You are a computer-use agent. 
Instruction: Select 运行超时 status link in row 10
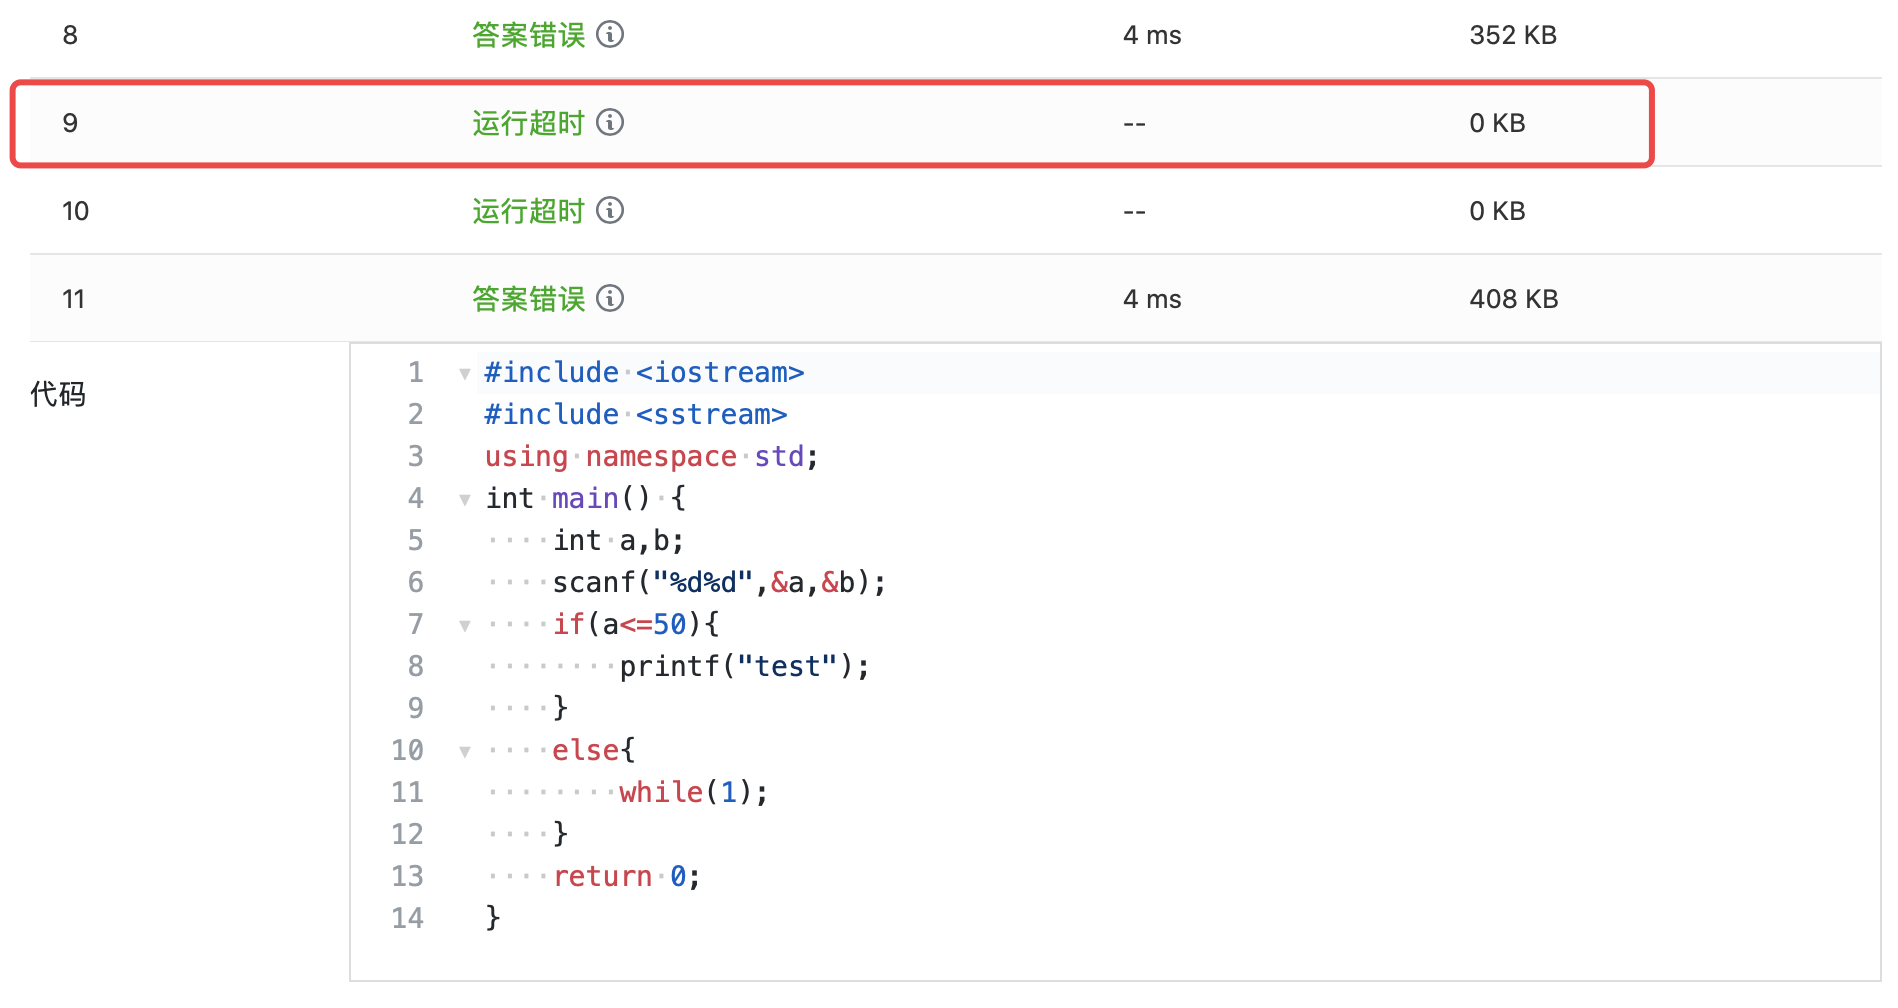click(529, 211)
